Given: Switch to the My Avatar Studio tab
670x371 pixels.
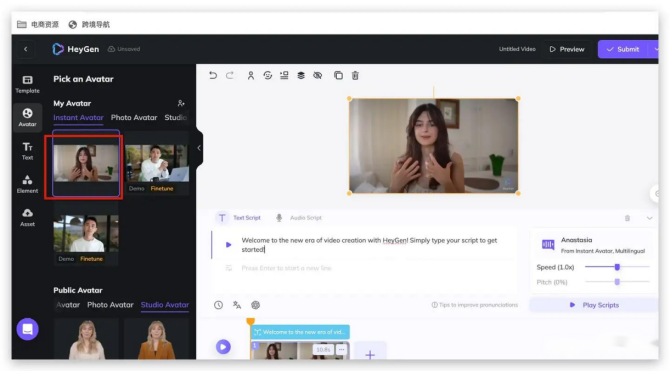Looking at the screenshot, I should (x=176, y=118).
